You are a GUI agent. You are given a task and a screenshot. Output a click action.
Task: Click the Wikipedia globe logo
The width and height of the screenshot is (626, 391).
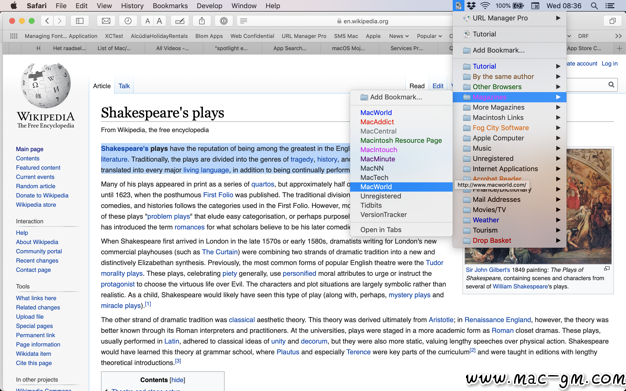(46, 85)
